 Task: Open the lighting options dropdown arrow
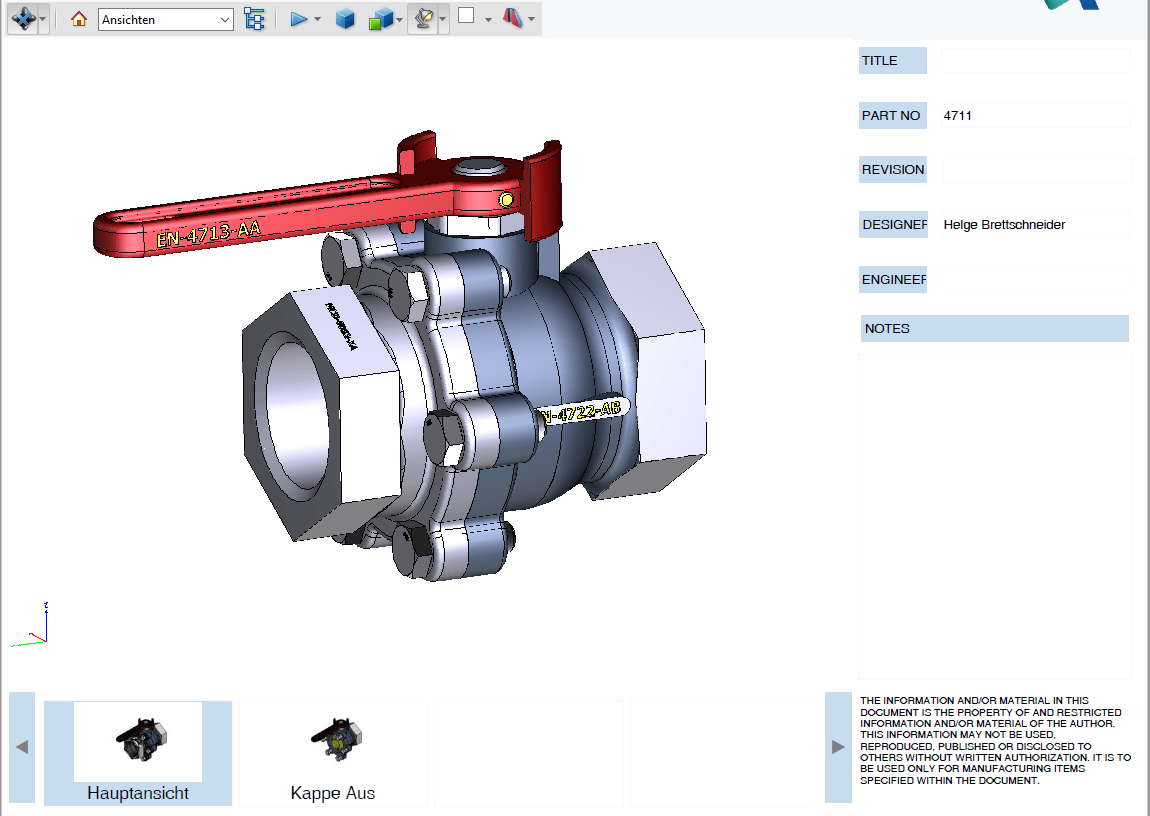tap(443, 19)
